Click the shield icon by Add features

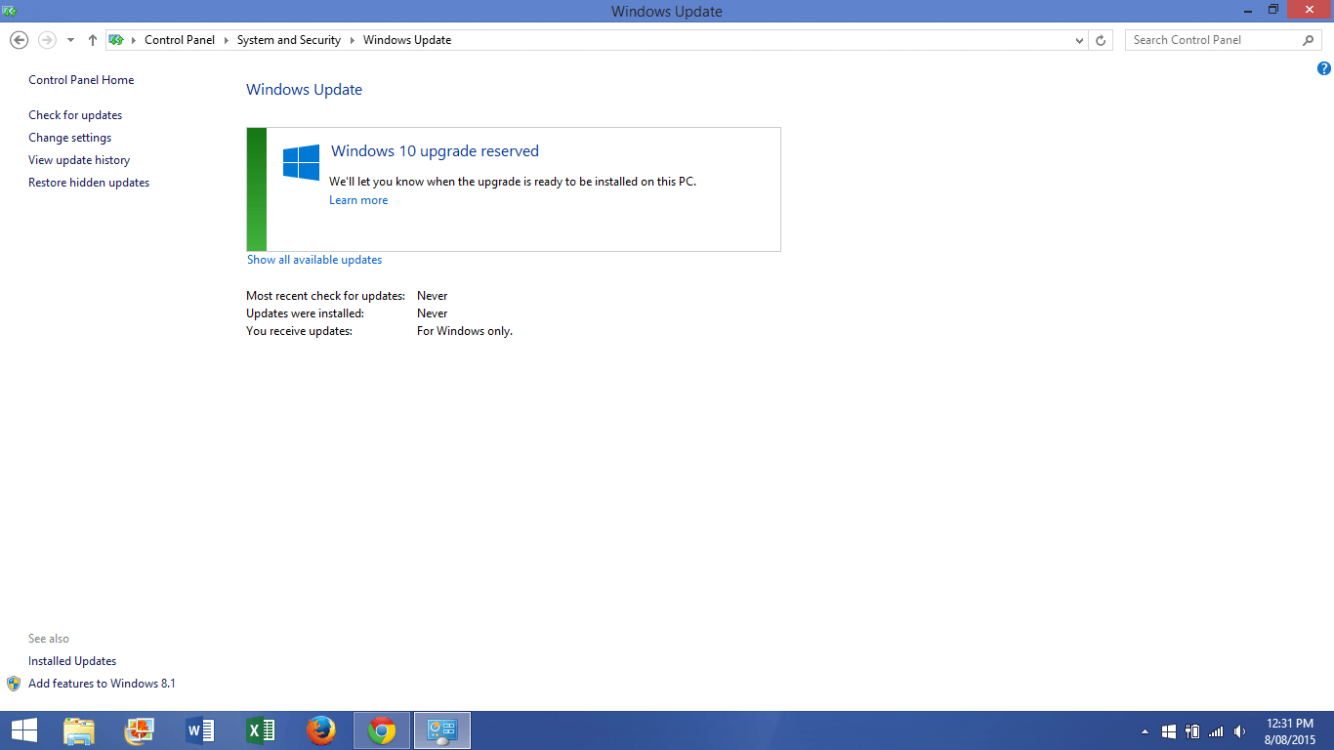(x=14, y=684)
